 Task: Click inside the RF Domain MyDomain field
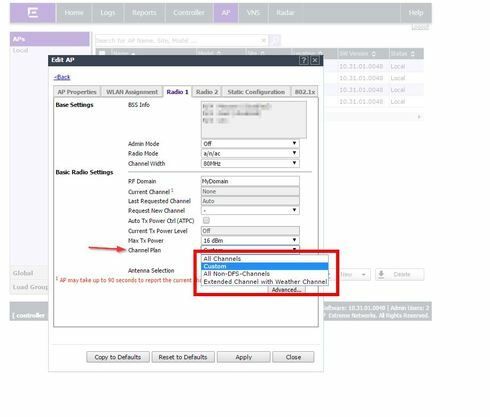(250, 181)
